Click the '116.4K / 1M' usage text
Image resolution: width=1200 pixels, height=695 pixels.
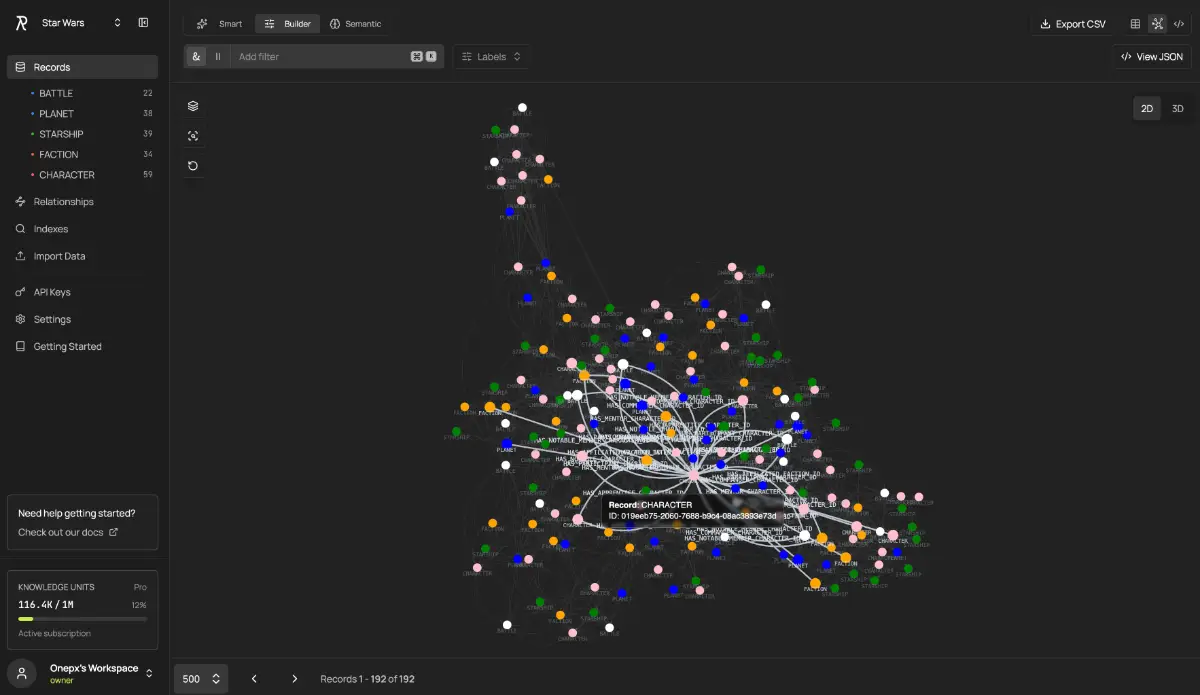(44, 605)
